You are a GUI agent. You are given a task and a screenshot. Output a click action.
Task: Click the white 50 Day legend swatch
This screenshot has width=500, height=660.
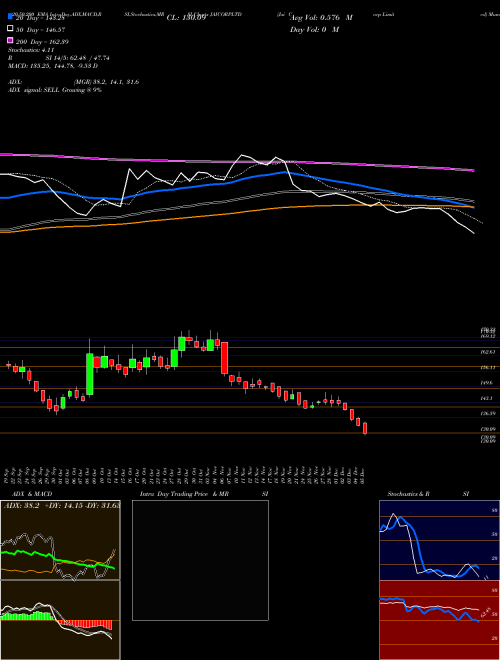click(x=10, y=29)
